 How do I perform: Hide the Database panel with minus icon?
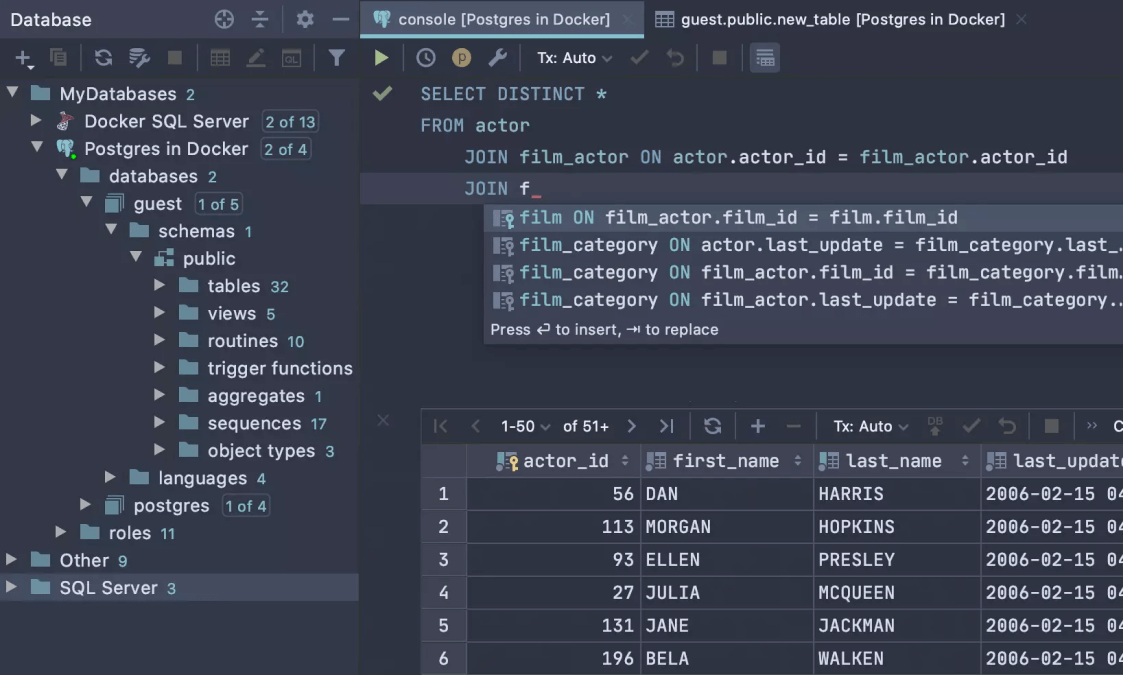[341, 19]
